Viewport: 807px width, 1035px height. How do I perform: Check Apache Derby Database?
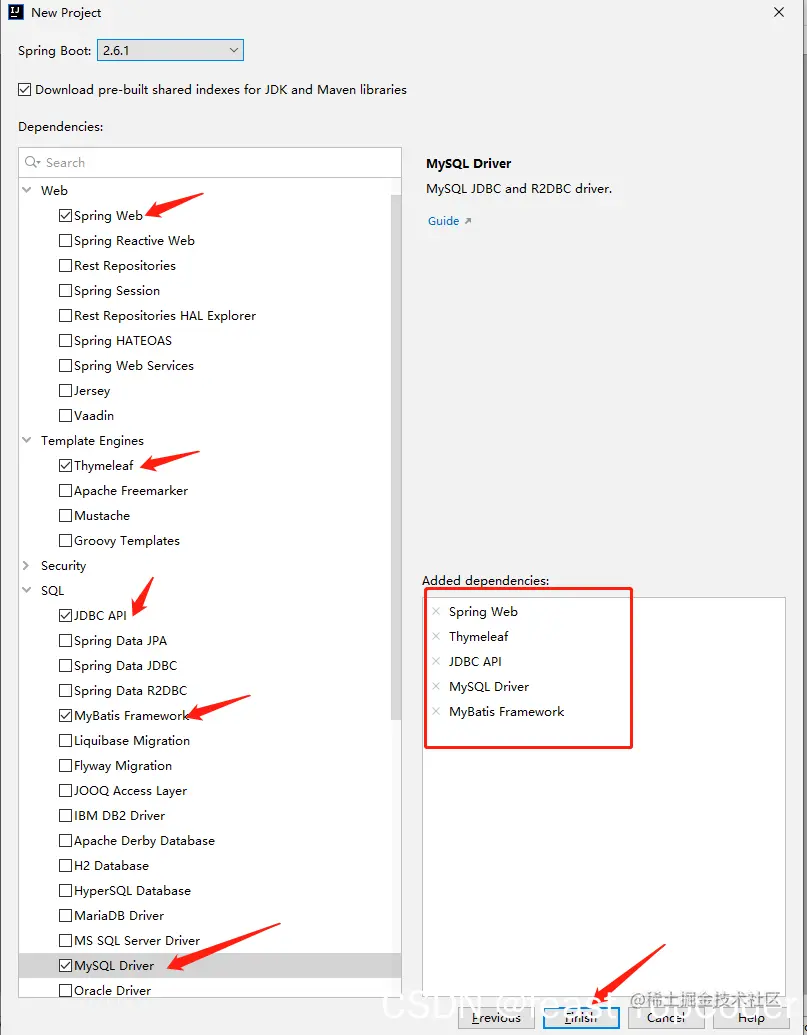pos(65,840)
